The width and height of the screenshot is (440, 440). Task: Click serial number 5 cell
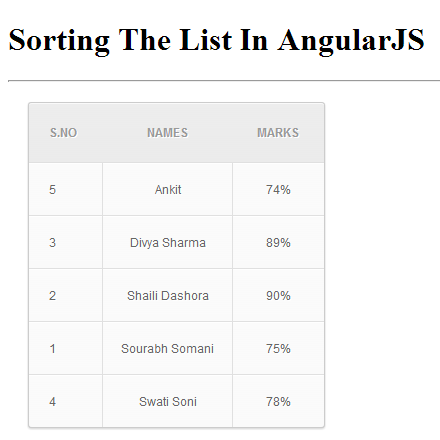[x=66, y=189]
